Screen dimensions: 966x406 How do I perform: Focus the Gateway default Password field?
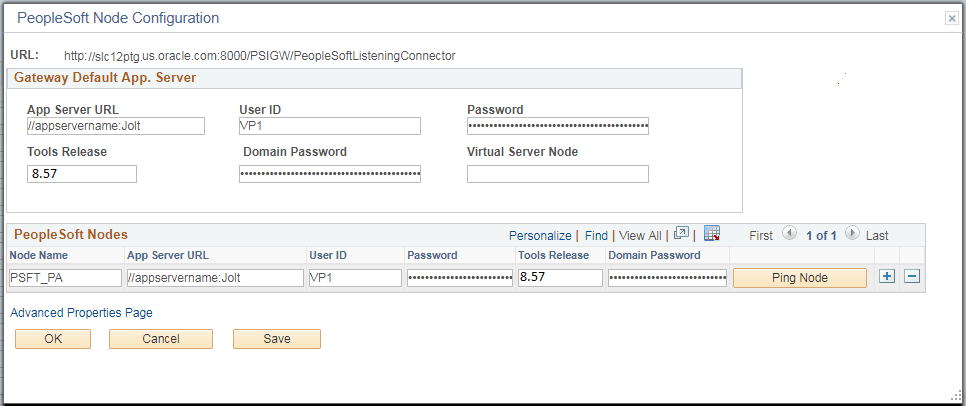tap(558, 126)
